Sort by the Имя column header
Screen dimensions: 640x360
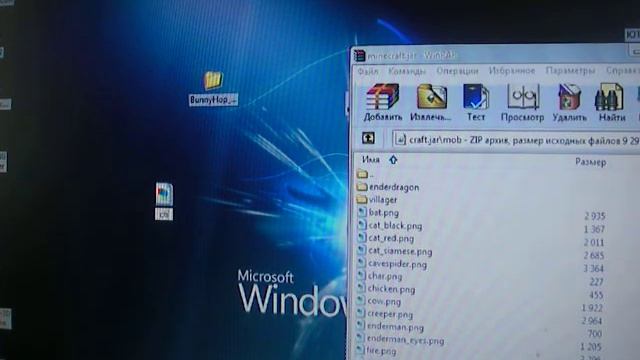[x=371, y=160]
